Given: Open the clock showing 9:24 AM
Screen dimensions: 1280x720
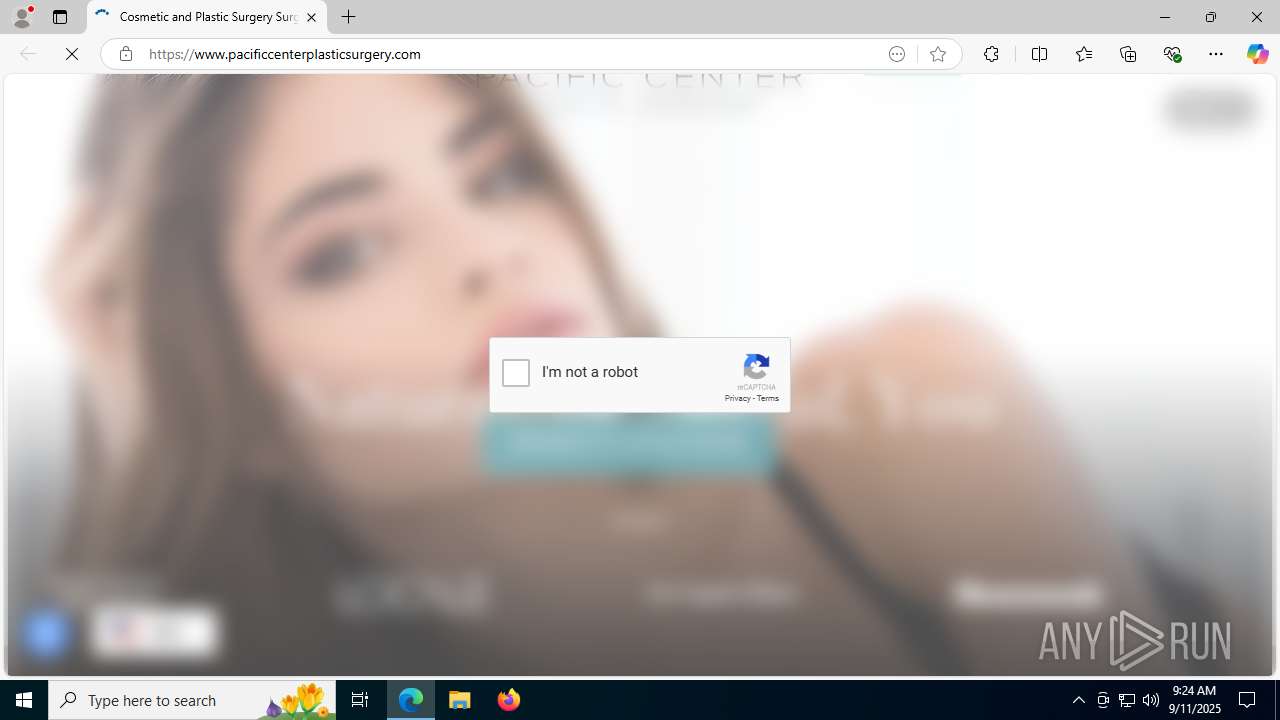Looking at the screenshot, I should 1194,700.
